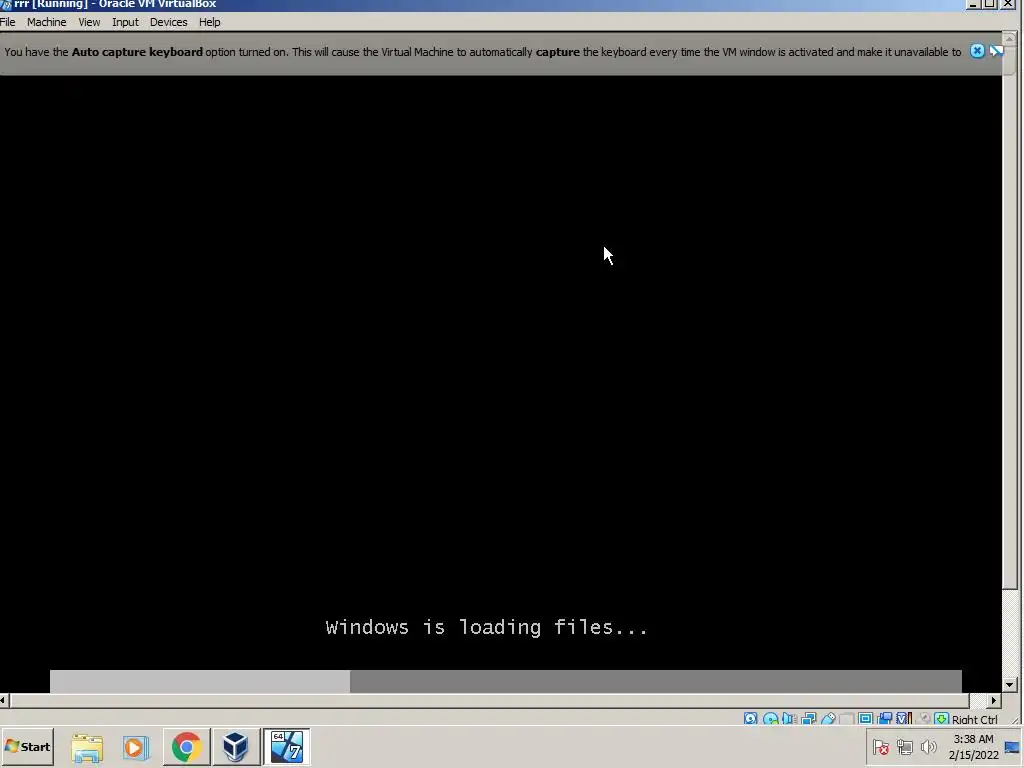Click the audio status indicator
This screenshot has height=768, width=1024.
click(790, 718)
